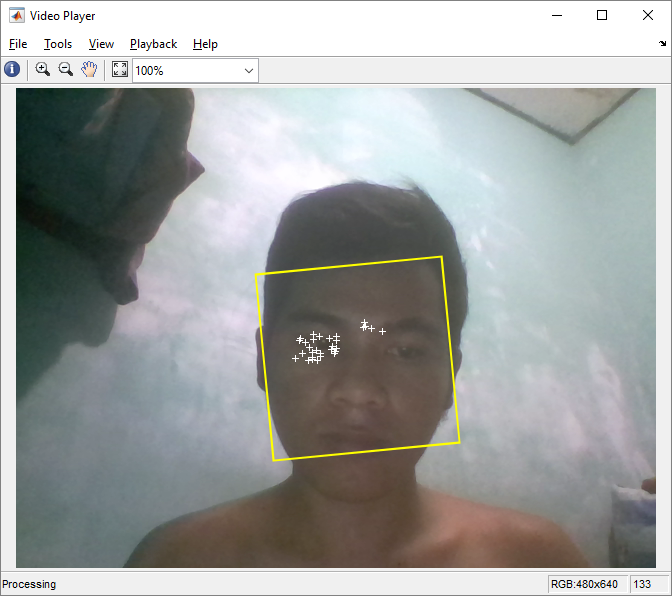Click the frame counter showing 133

point(642,584)
